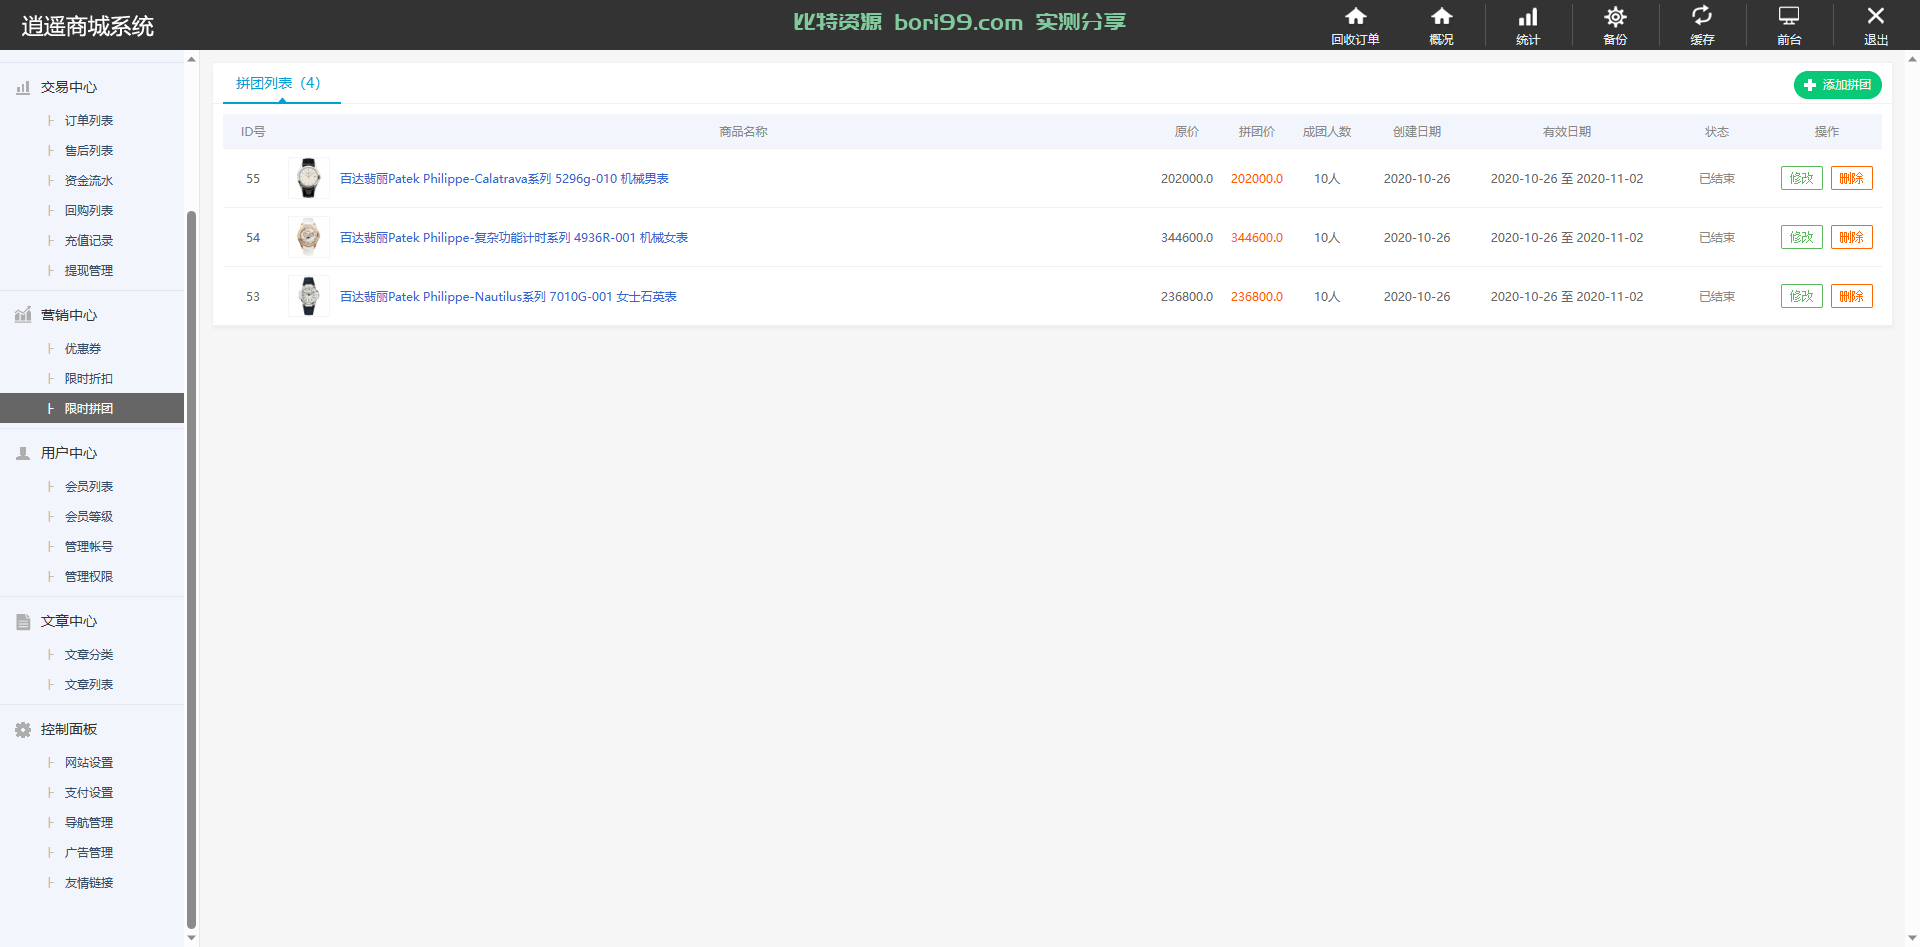Open 导航管理 in the sidebar

89,823
